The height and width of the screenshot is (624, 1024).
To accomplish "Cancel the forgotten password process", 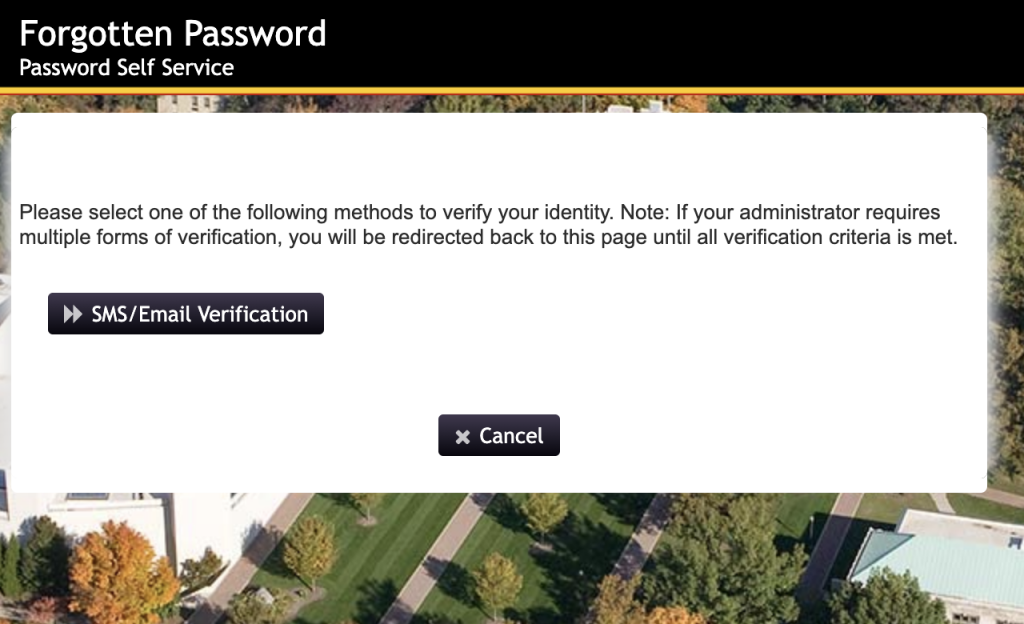I will tap(499, 435).
